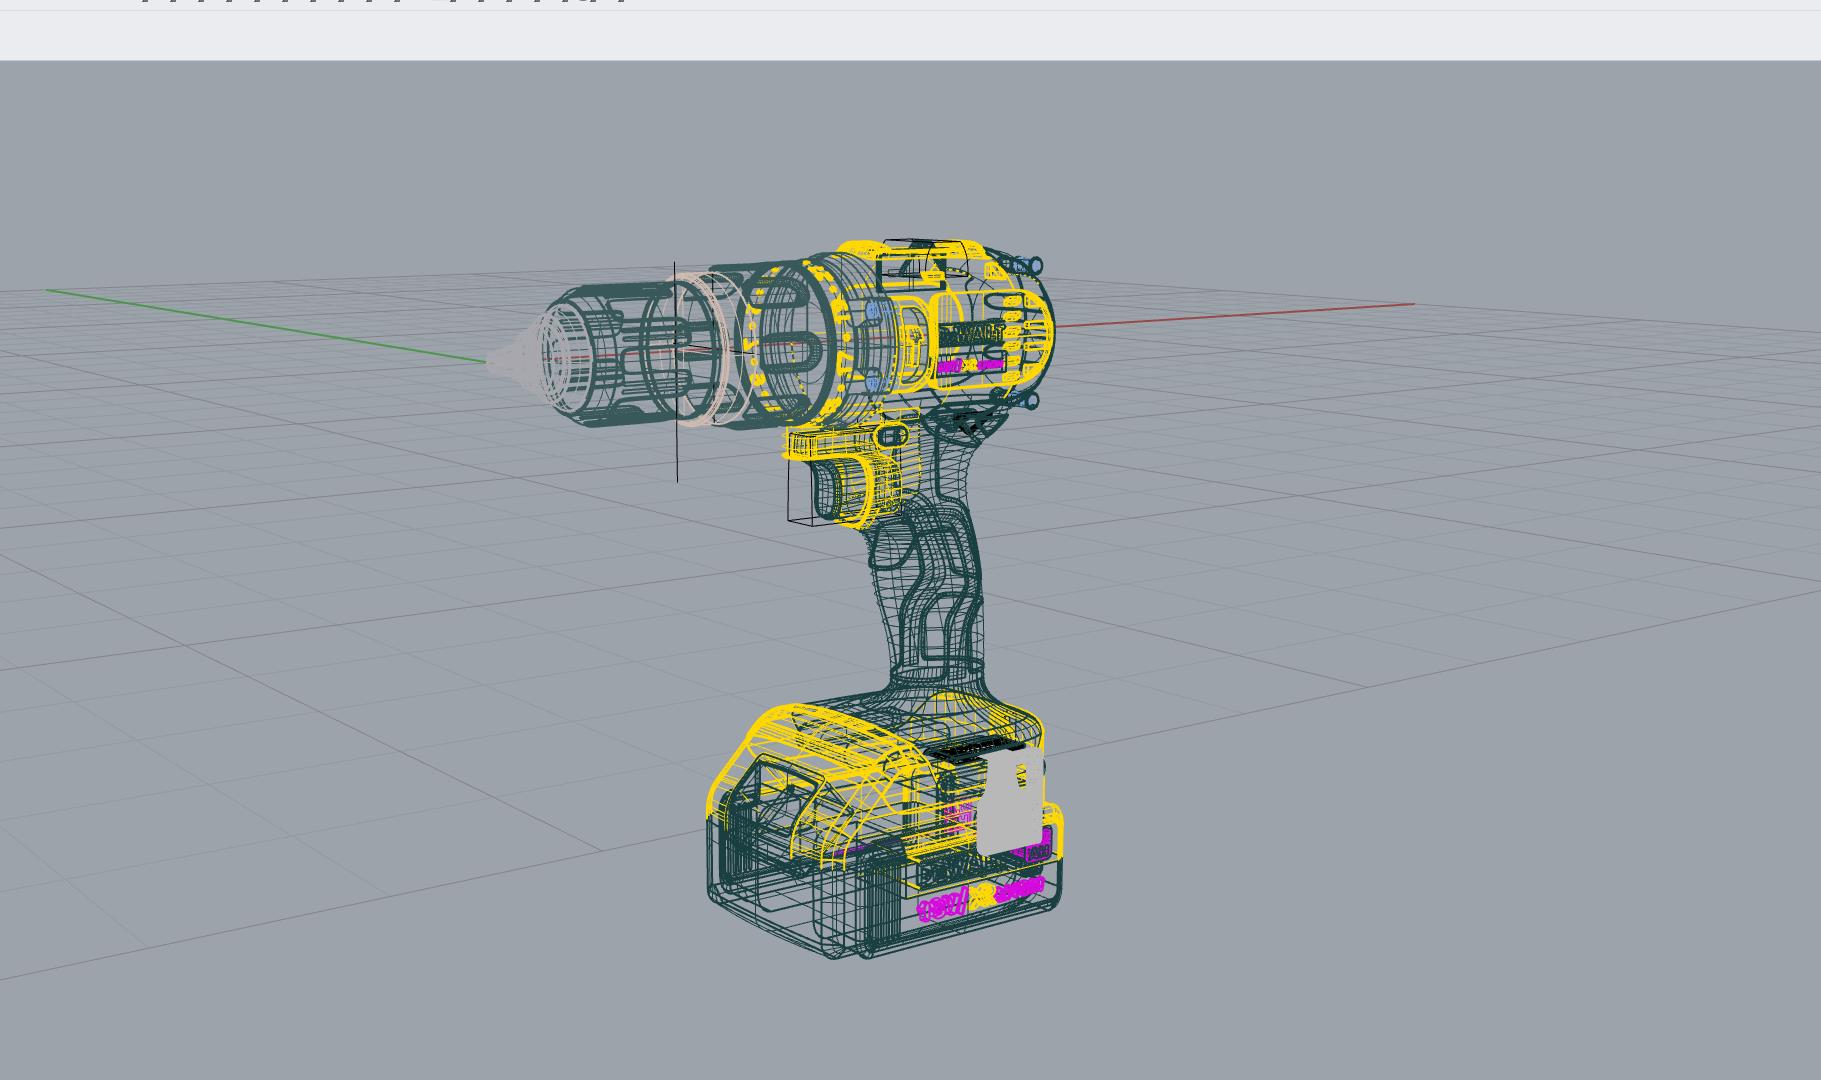Click the torque adjustment collar with yellow dots
This screenshot has width=1821, height=1080.
pyautogui.click(x=788, y=345)
